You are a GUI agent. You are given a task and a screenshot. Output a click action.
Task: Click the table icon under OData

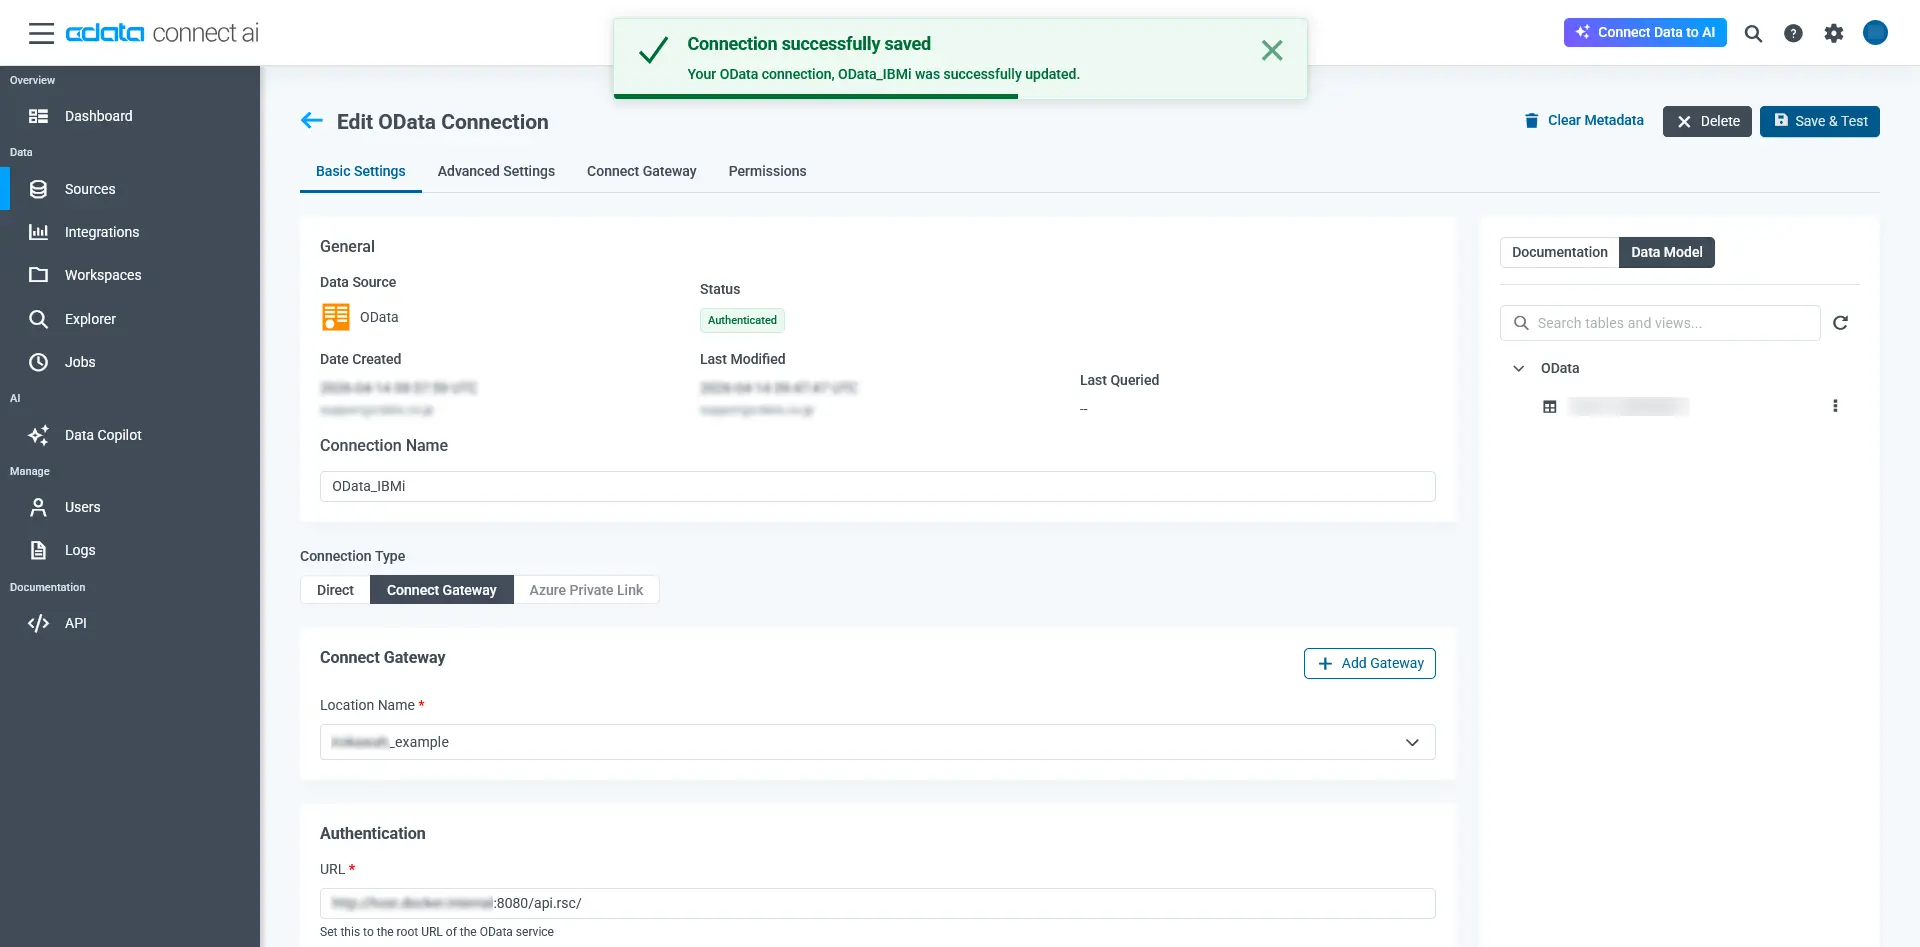point(1549,407)
